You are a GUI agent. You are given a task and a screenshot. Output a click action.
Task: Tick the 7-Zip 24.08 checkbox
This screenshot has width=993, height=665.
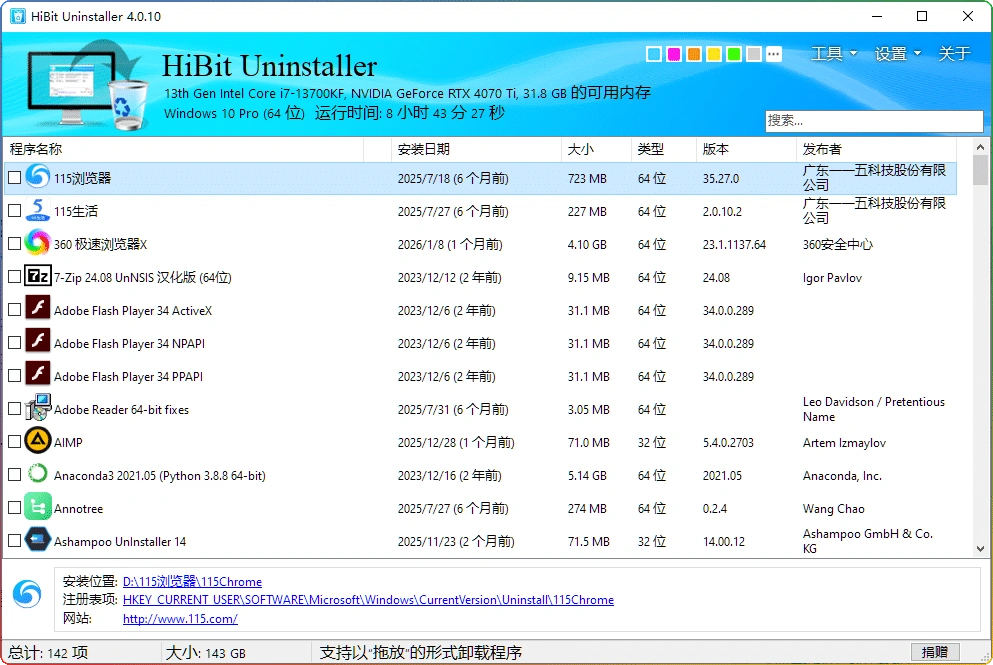pos(14,276)
